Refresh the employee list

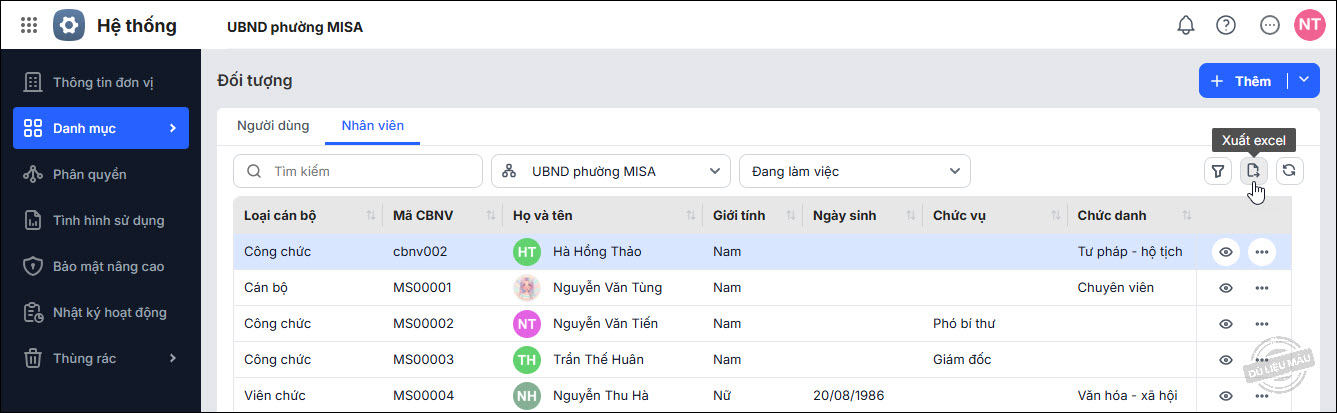click(1289, 171)
